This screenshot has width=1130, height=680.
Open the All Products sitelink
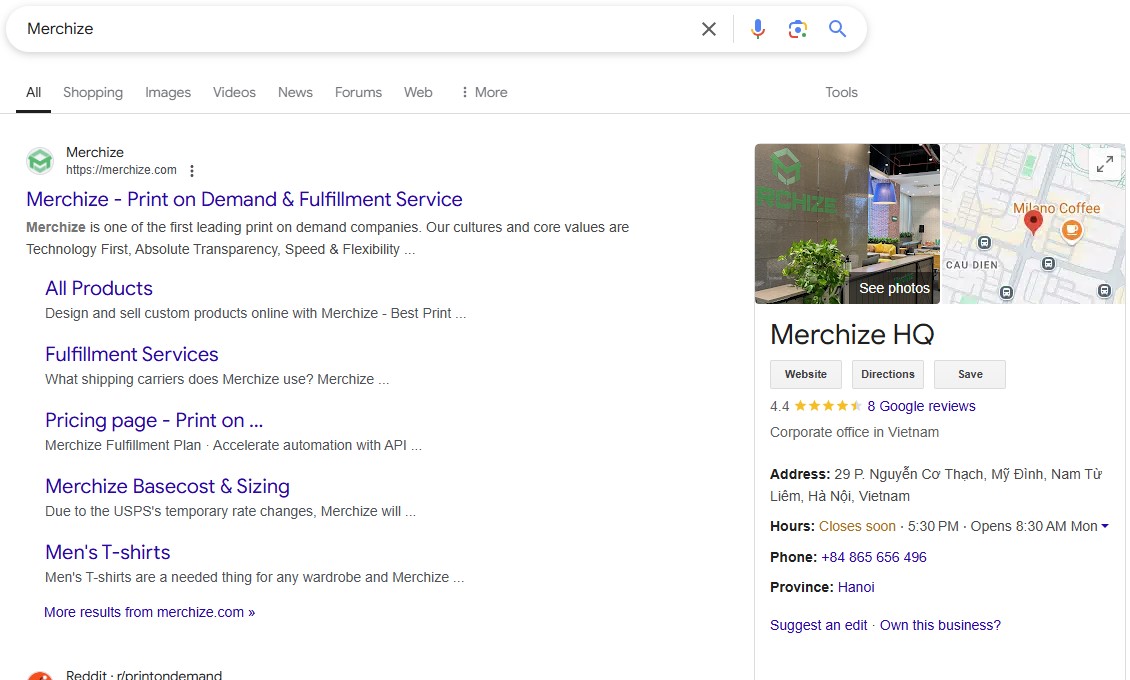click(x=99, y=288)
